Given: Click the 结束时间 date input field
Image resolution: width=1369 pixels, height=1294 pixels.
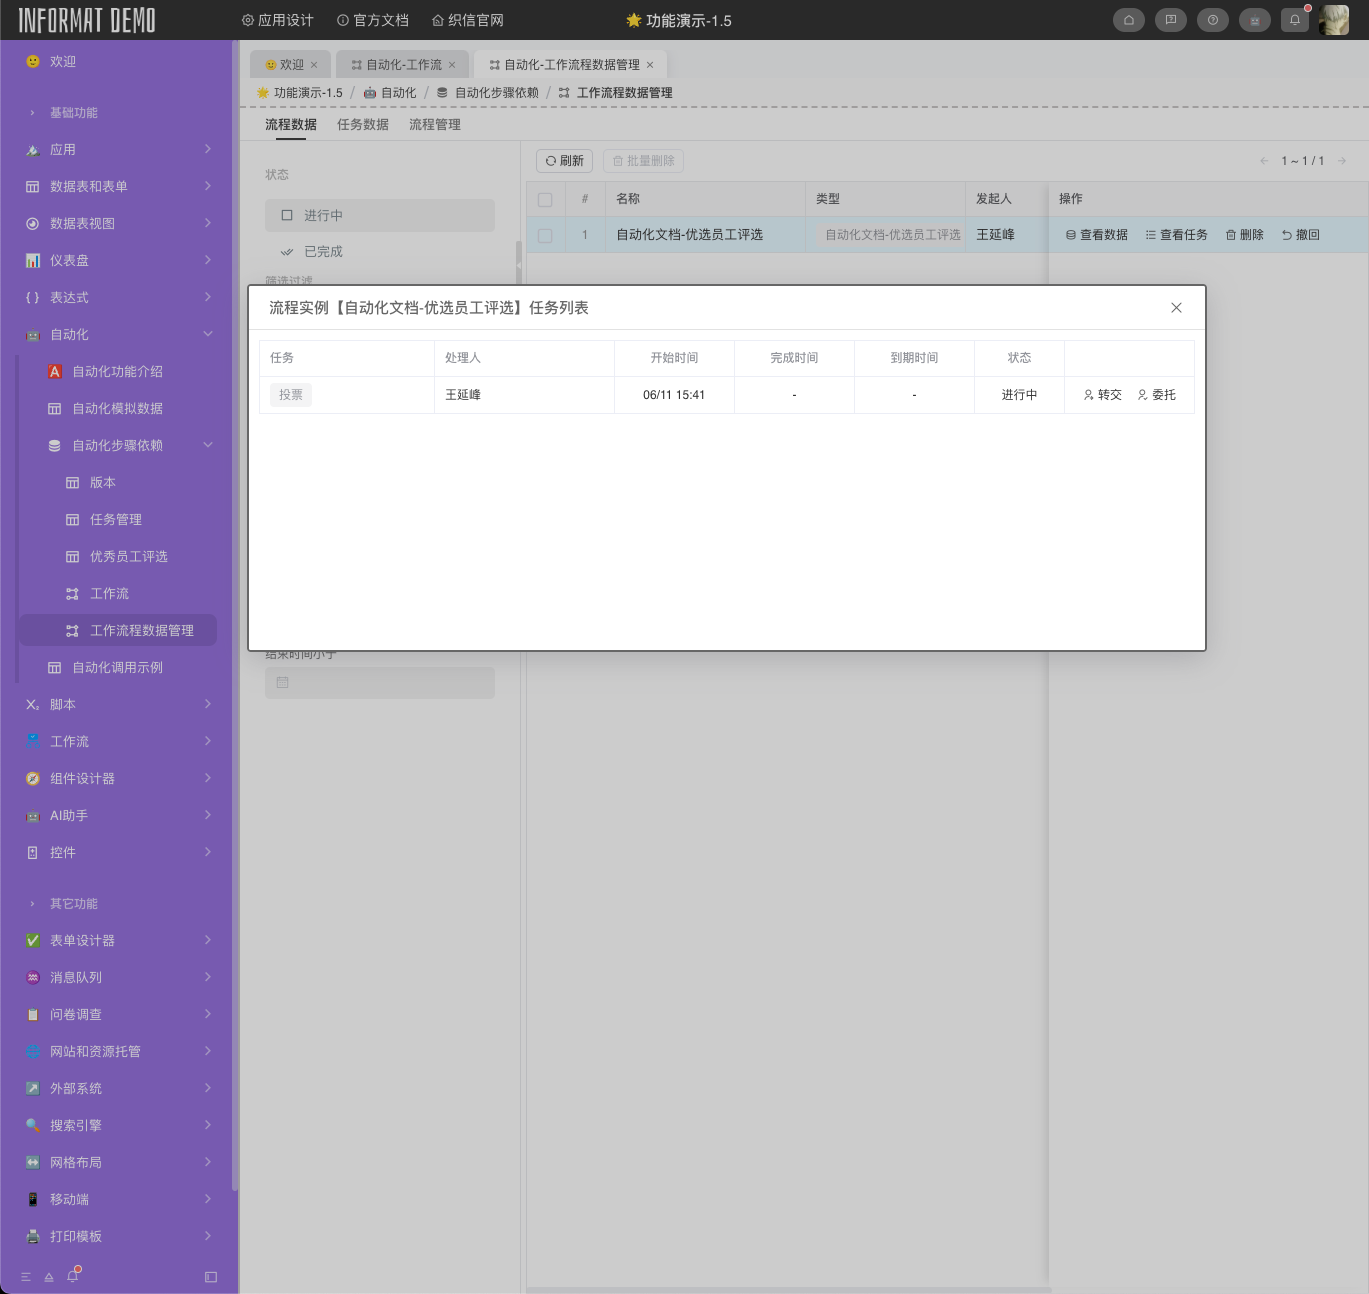Looking at the screenshot, I should pos(379,683).
